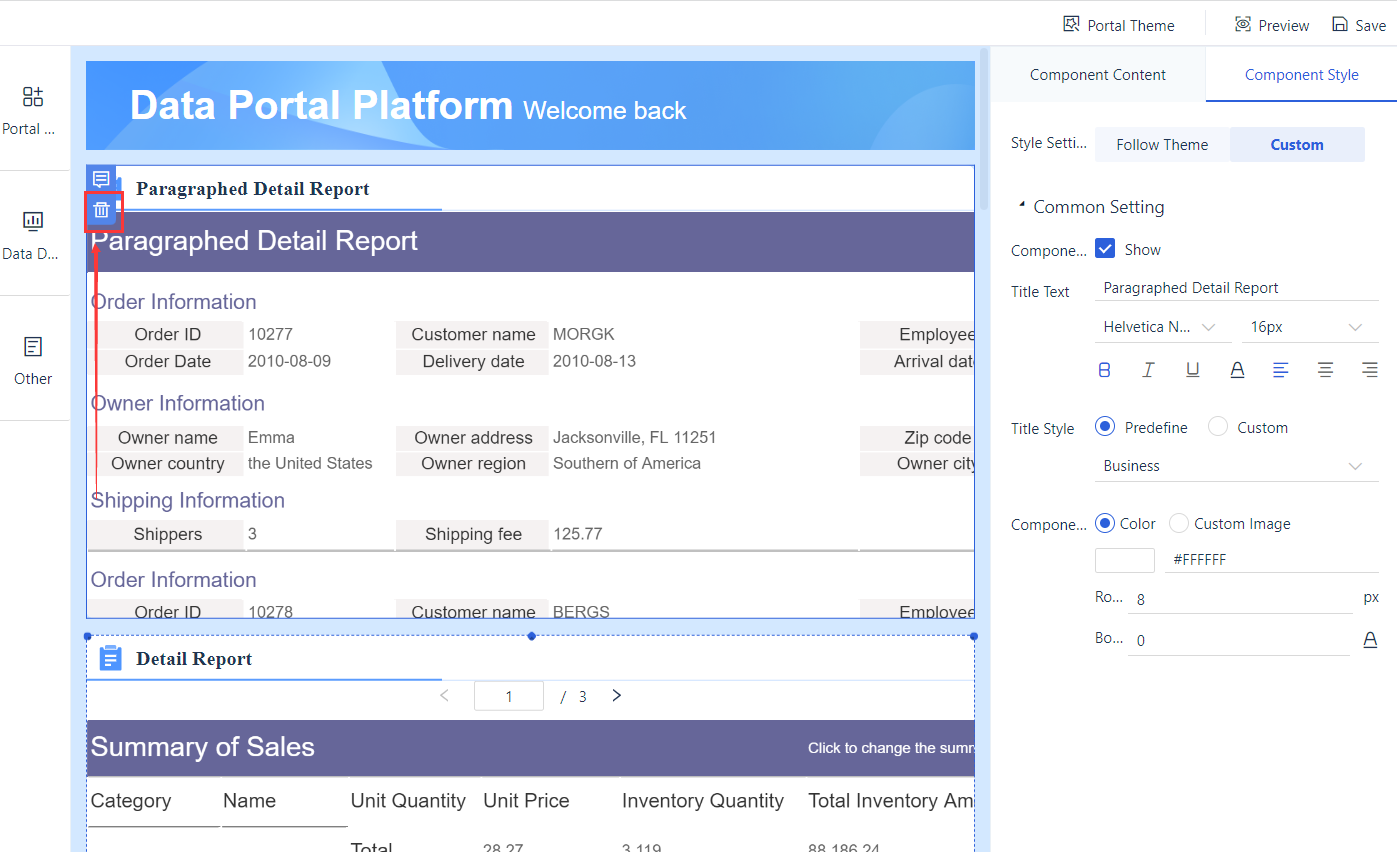The height and width of the screenshot is (852, 1397).
Task: Click the Follow Theme button
Action: click(1162, 144)
